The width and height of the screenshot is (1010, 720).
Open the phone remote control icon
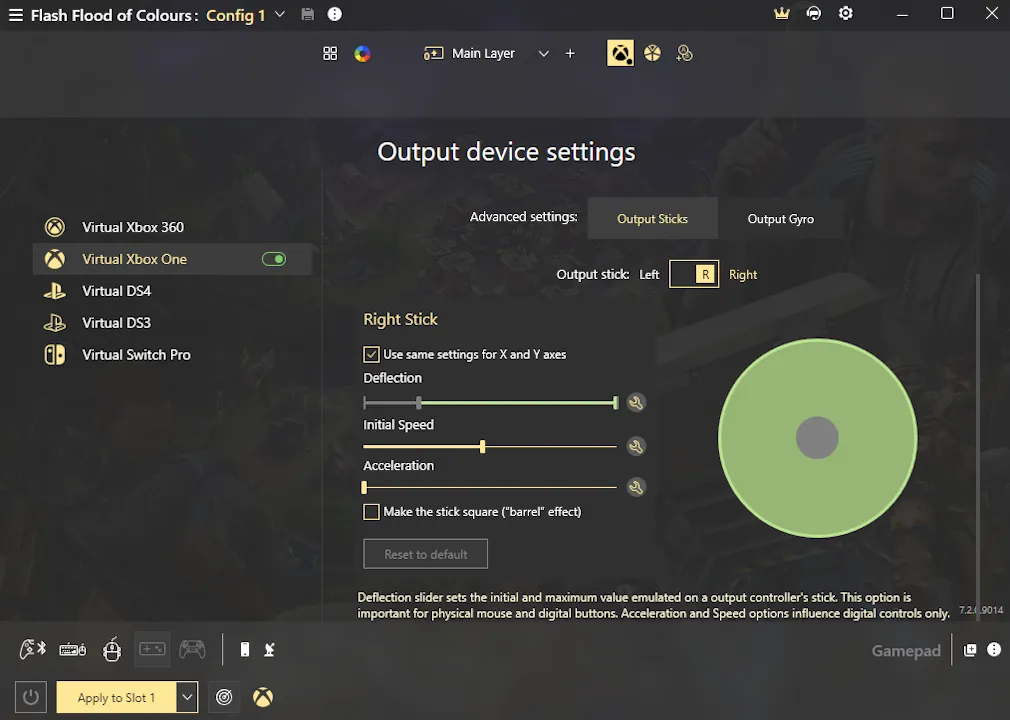[245, 650]
